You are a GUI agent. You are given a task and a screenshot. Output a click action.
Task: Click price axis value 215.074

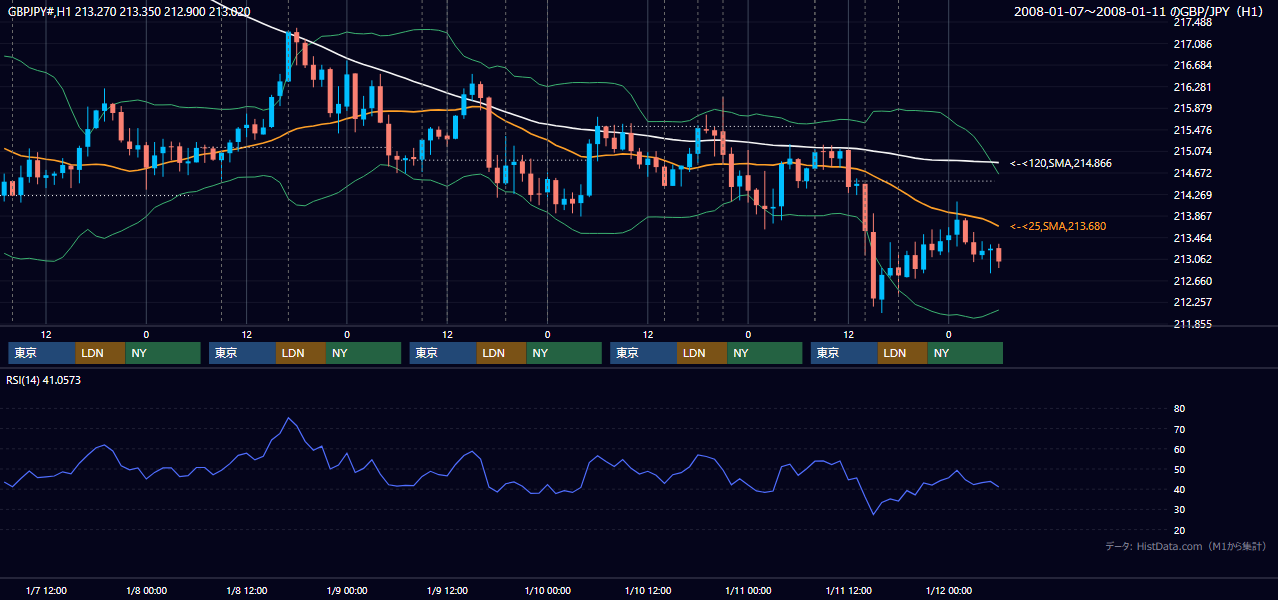click(x=1192, y=152)
